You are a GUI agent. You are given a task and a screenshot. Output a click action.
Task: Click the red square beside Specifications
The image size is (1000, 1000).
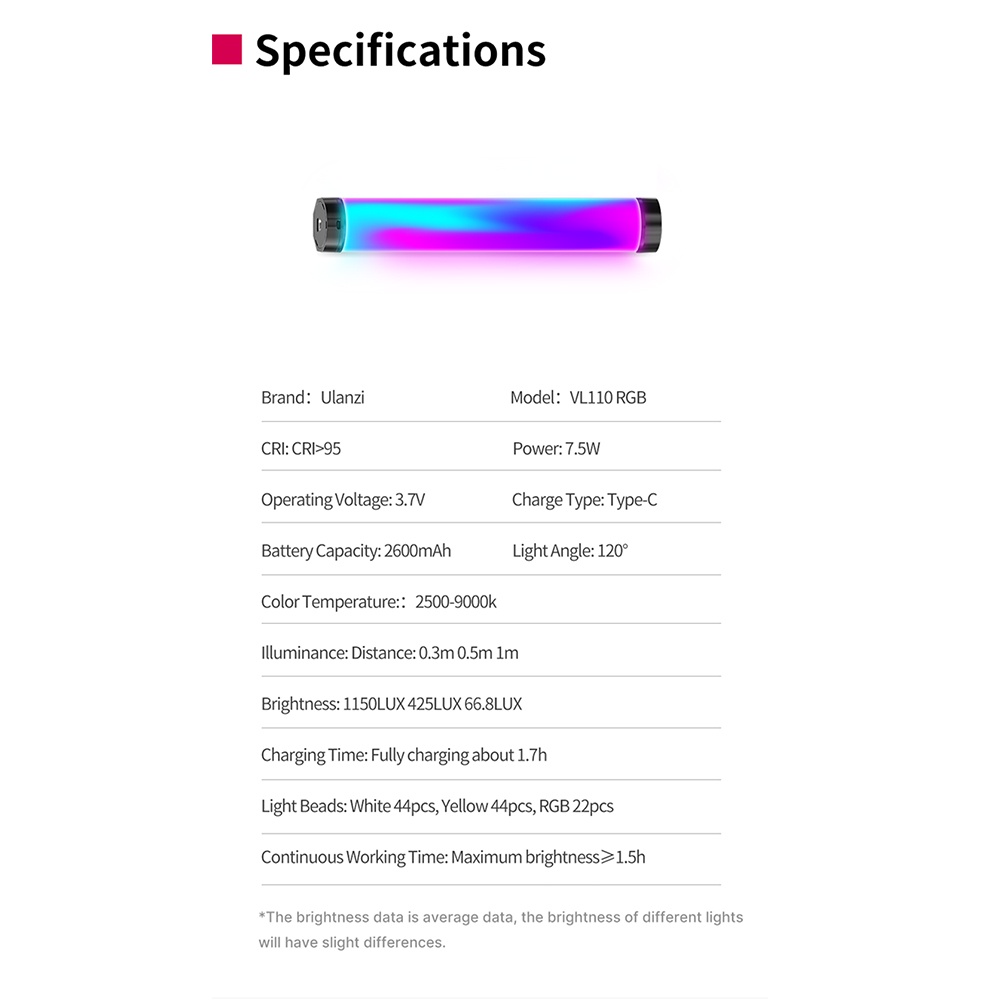pos(226,49)
